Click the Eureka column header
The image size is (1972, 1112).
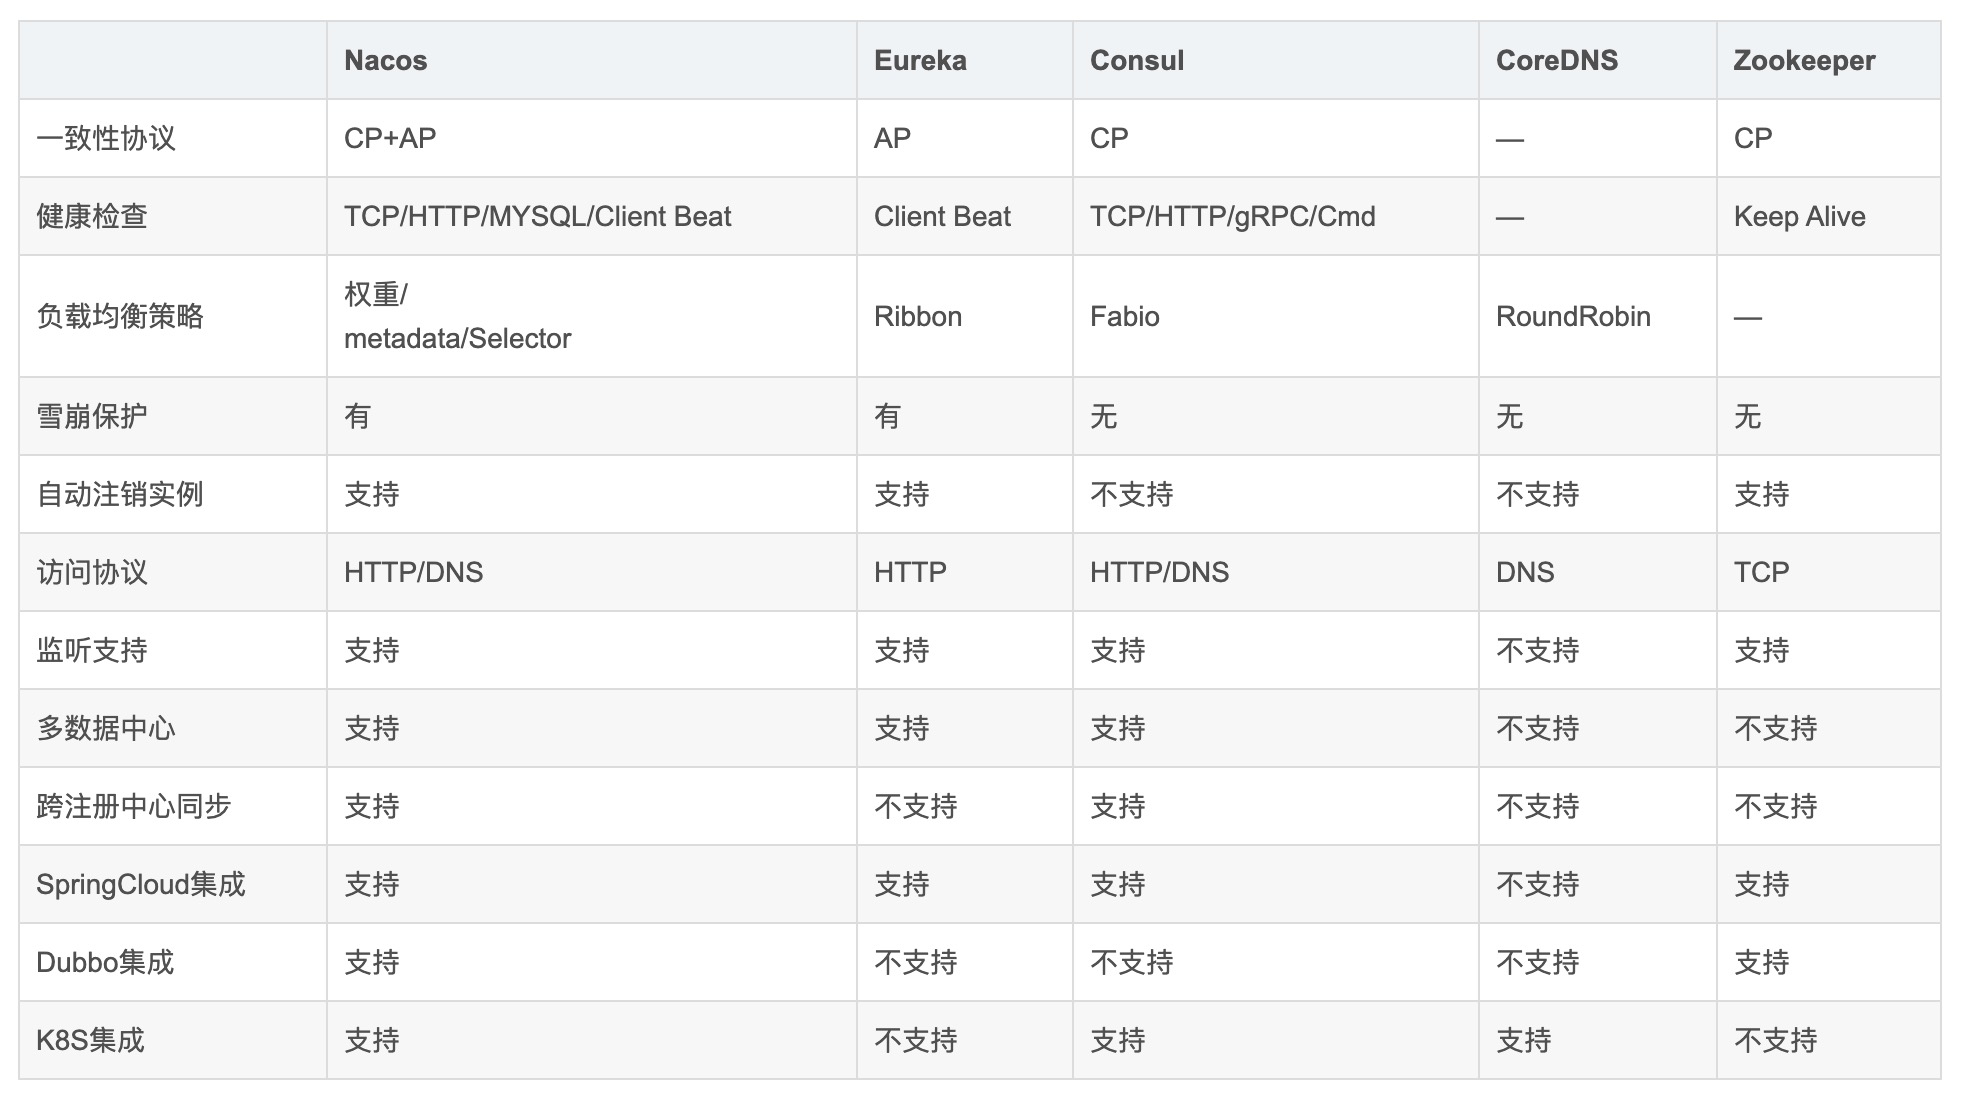[x=920, y=61]
